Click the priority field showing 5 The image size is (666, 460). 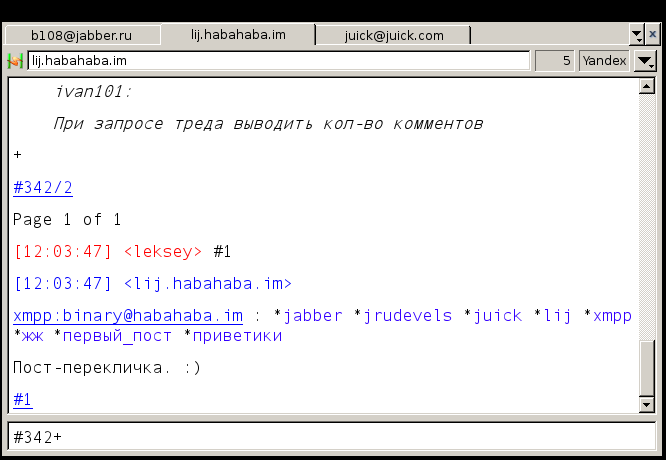[554, 61]
